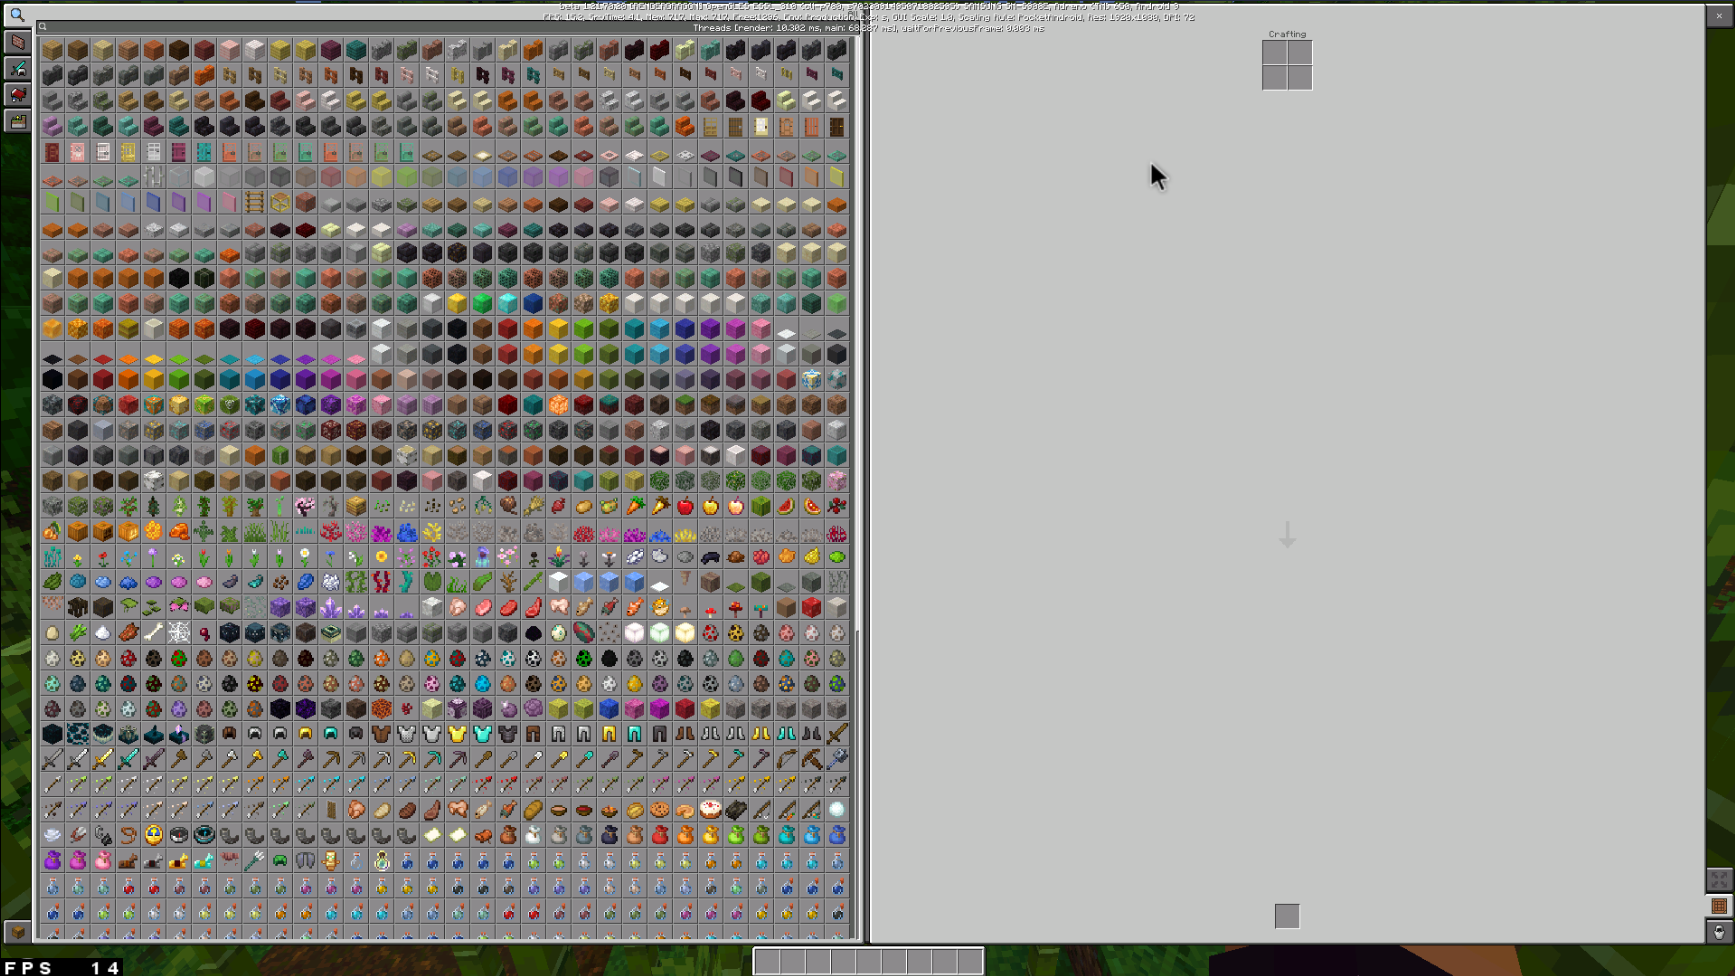Pick the cake item
The image size is (1735, 976).
click(x=711, y=810)
